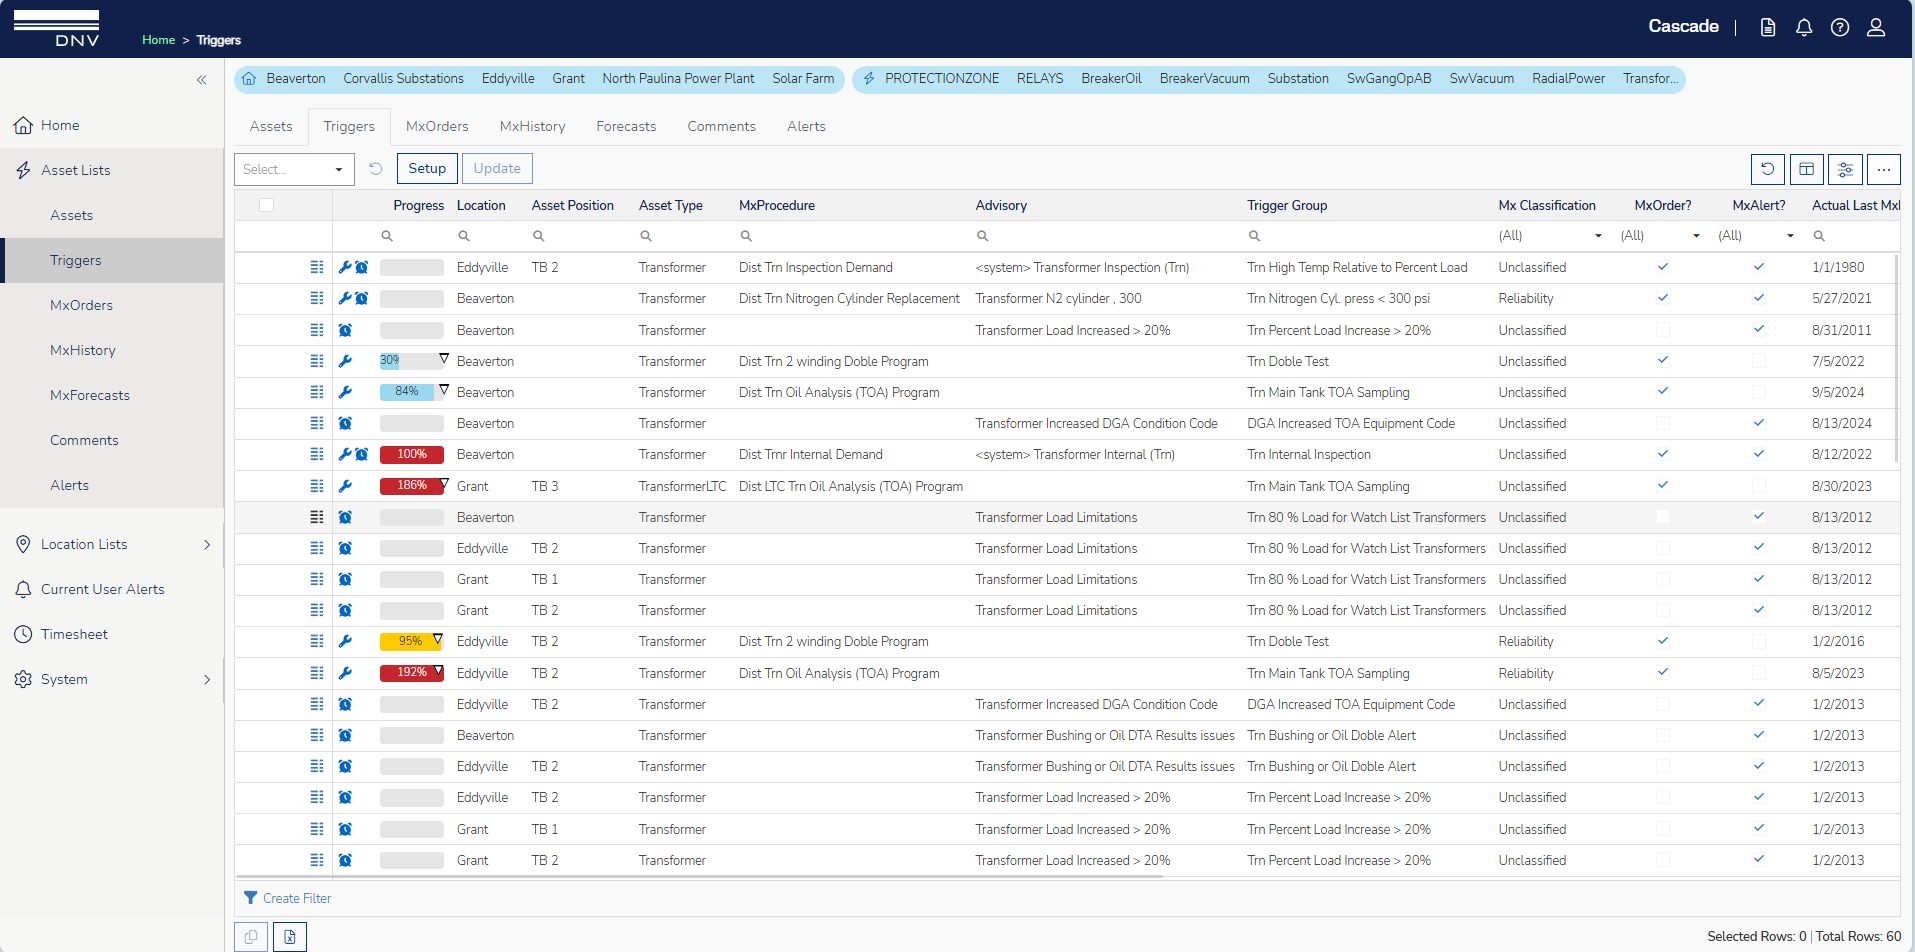The width and height of the screenshot is (1915, 952).
Task: Click the Setup button
Action: click(x=427, y=169)
